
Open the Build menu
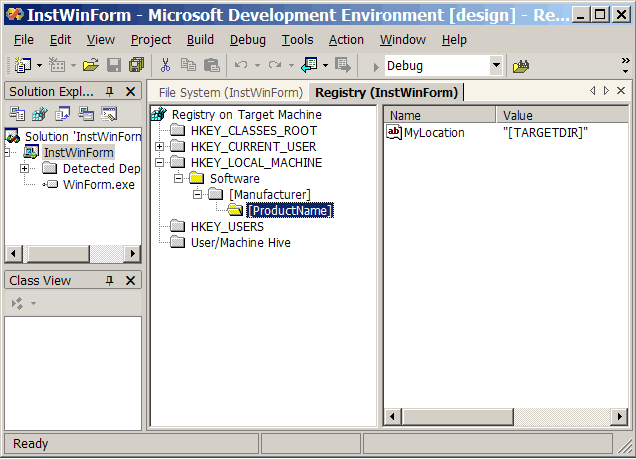coord(200,39)
